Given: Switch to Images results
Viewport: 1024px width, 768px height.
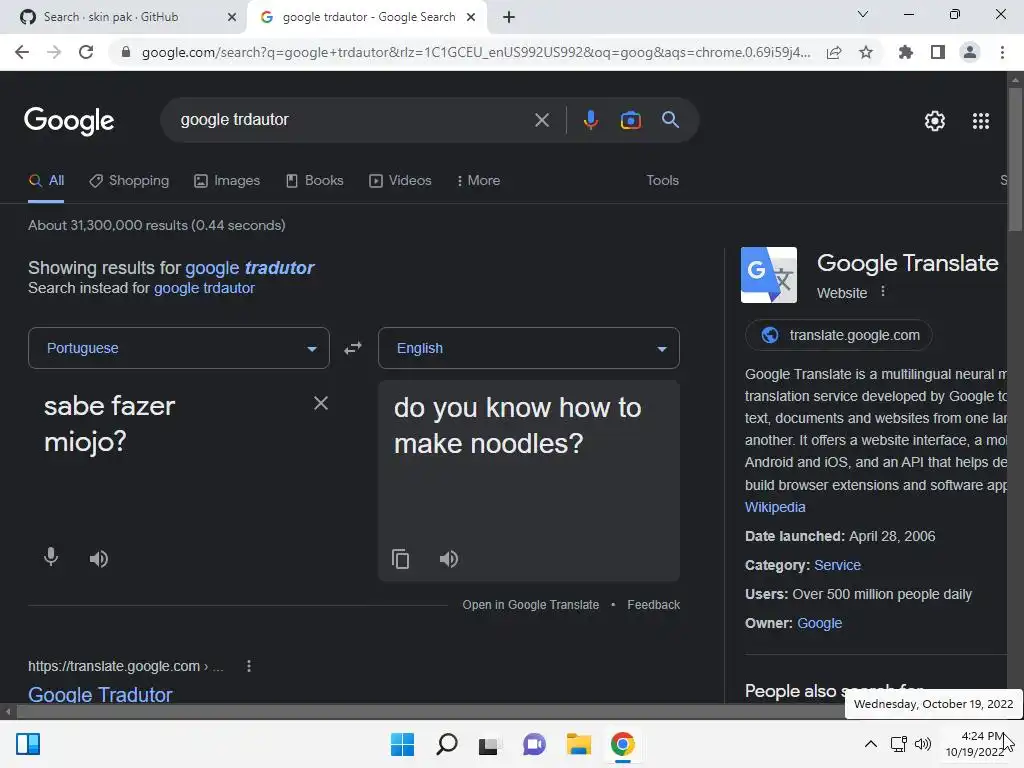Looking at the screenshot, I should (227, 181).
